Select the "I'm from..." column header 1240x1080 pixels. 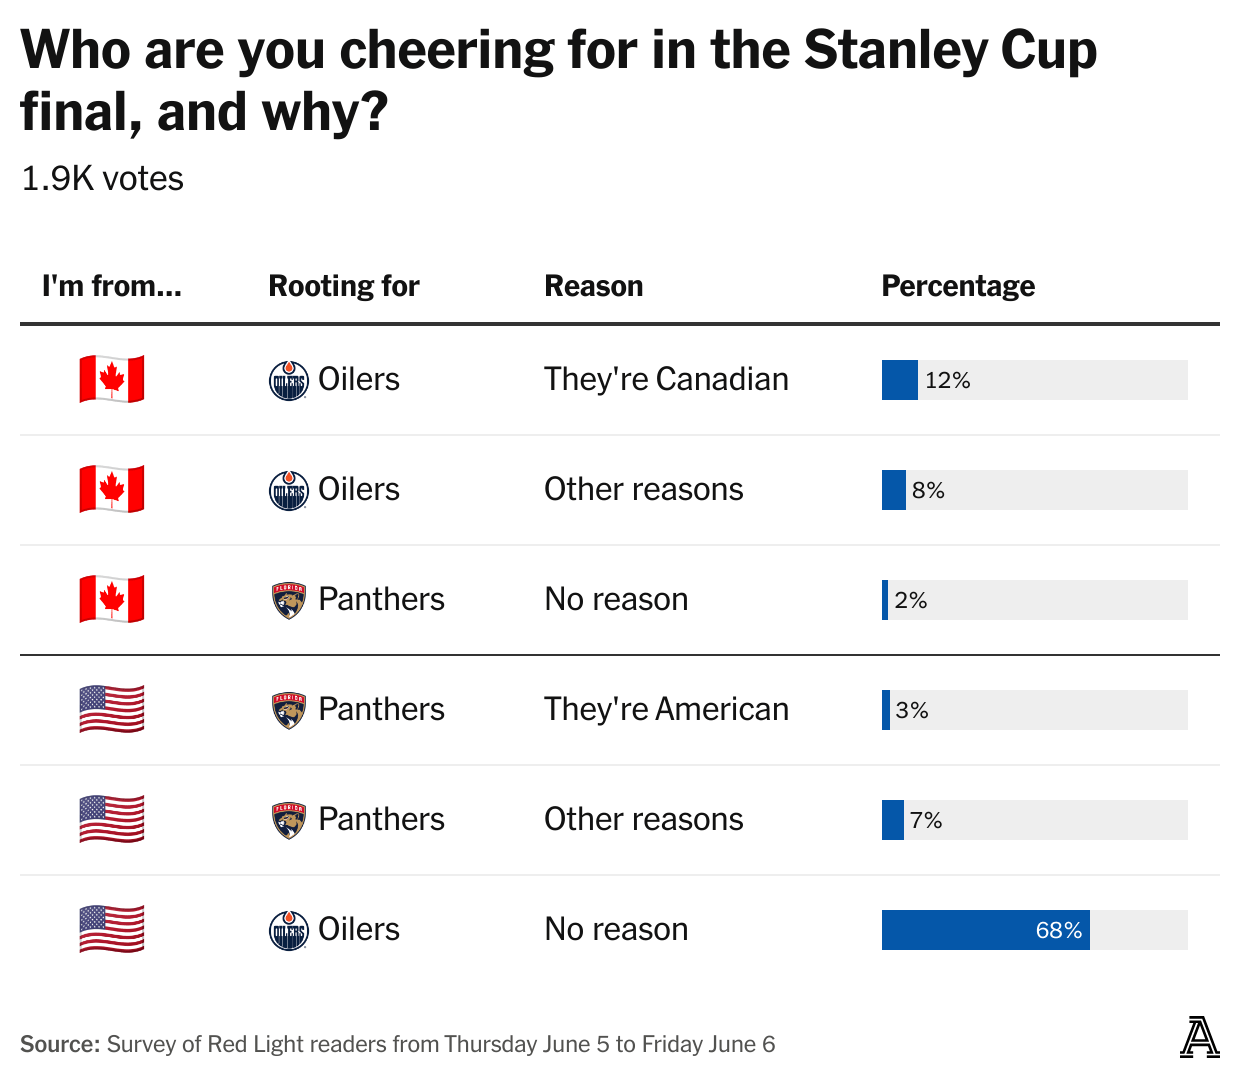[112, 286]
